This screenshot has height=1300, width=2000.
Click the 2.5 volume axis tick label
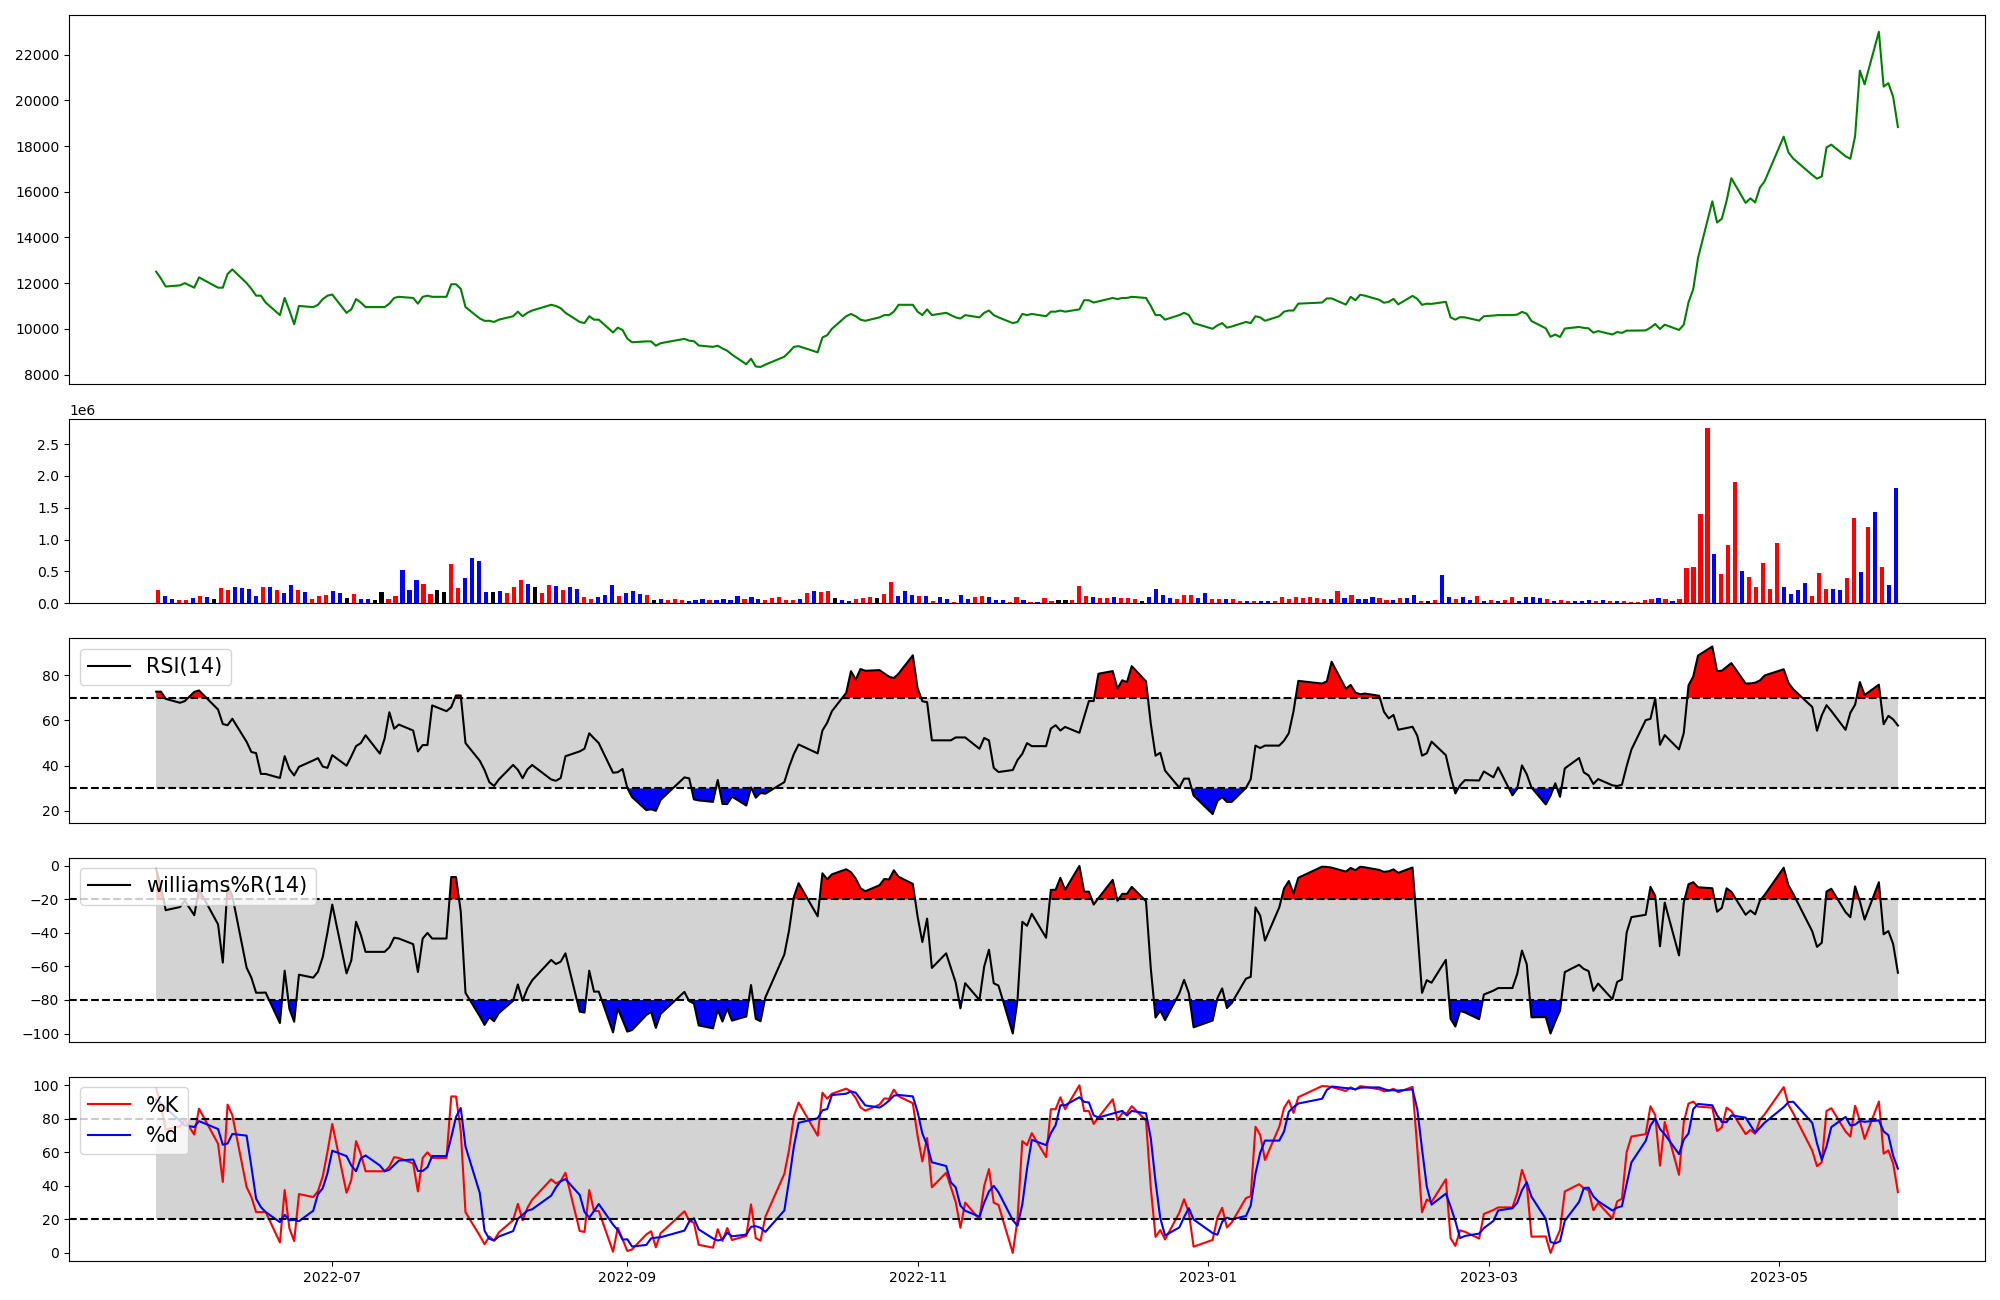click(x=48, y=444)
